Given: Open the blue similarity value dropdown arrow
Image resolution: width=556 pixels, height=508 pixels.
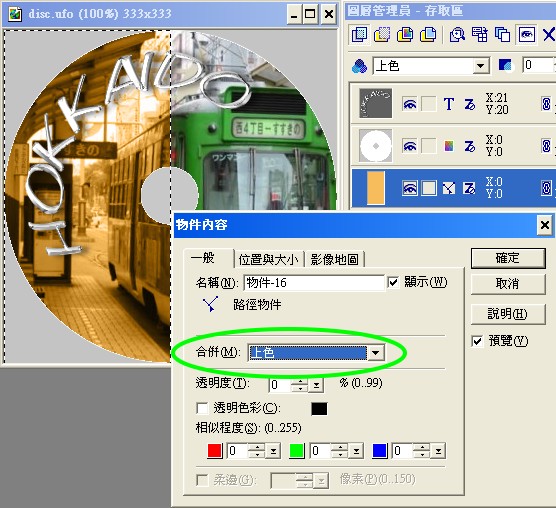Looking at the screenshot, I should click(x=438, y=451).
